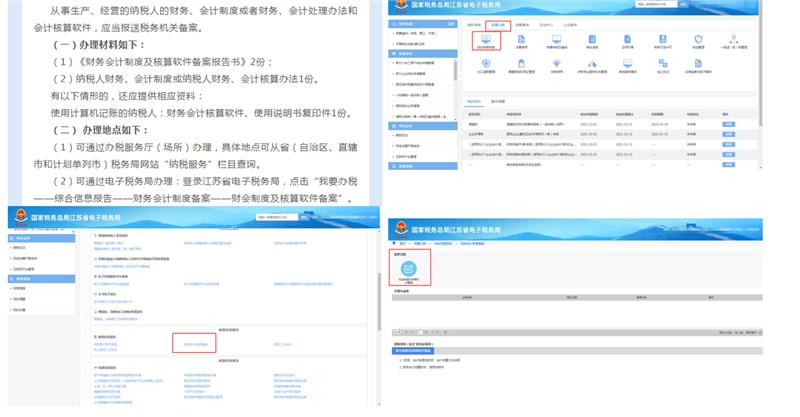The height and width of the screenshot is (417, 800).
Task: Click the document icon beside the red-boxed monitor icon
Action: pos(521,39)
